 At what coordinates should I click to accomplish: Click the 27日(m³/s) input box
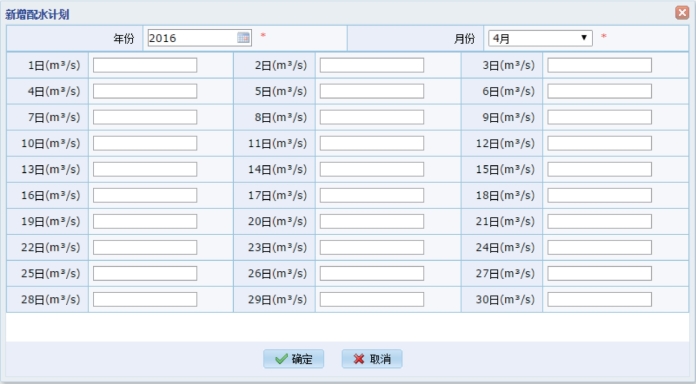click(x=599, y=273)
